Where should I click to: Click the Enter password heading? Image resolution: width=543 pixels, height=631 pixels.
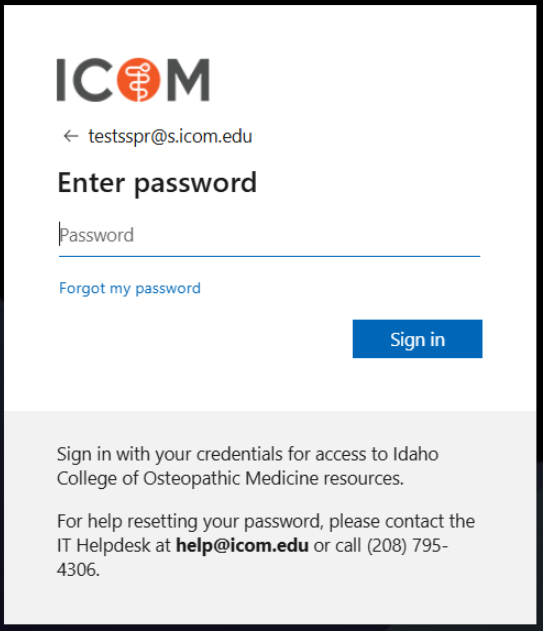click(x=157, y=183)
